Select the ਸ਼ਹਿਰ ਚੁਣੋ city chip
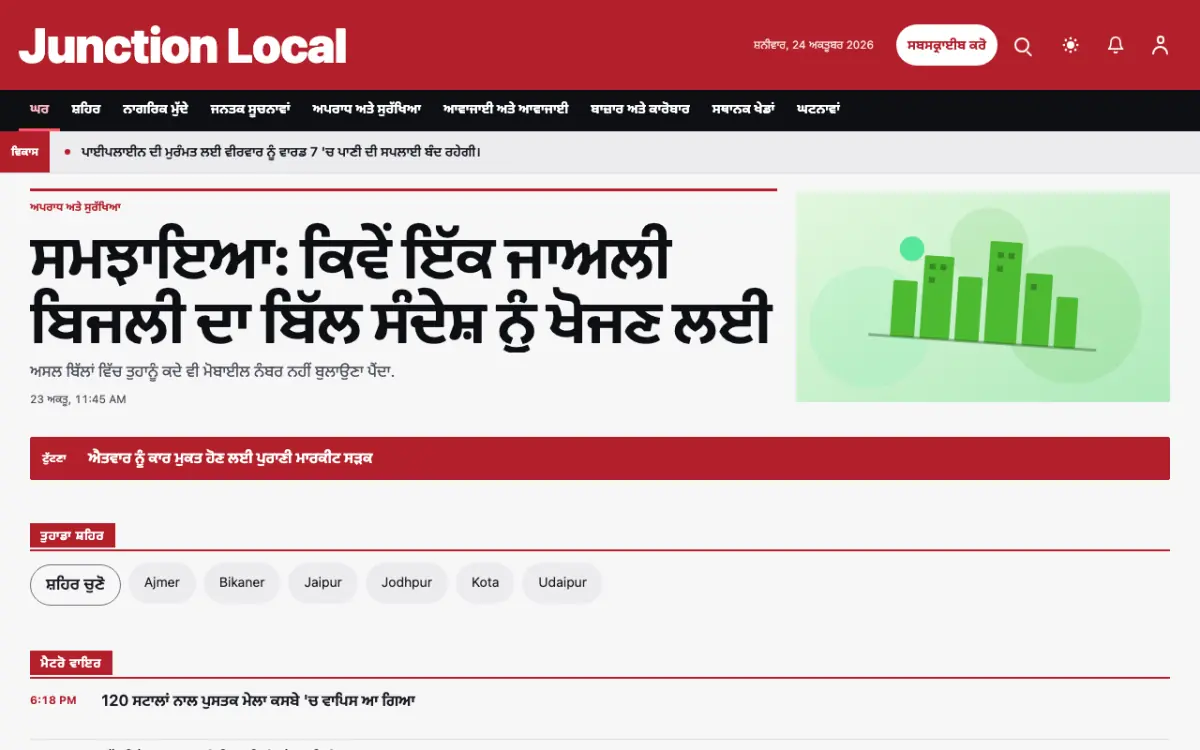 (x=75, y=585)
